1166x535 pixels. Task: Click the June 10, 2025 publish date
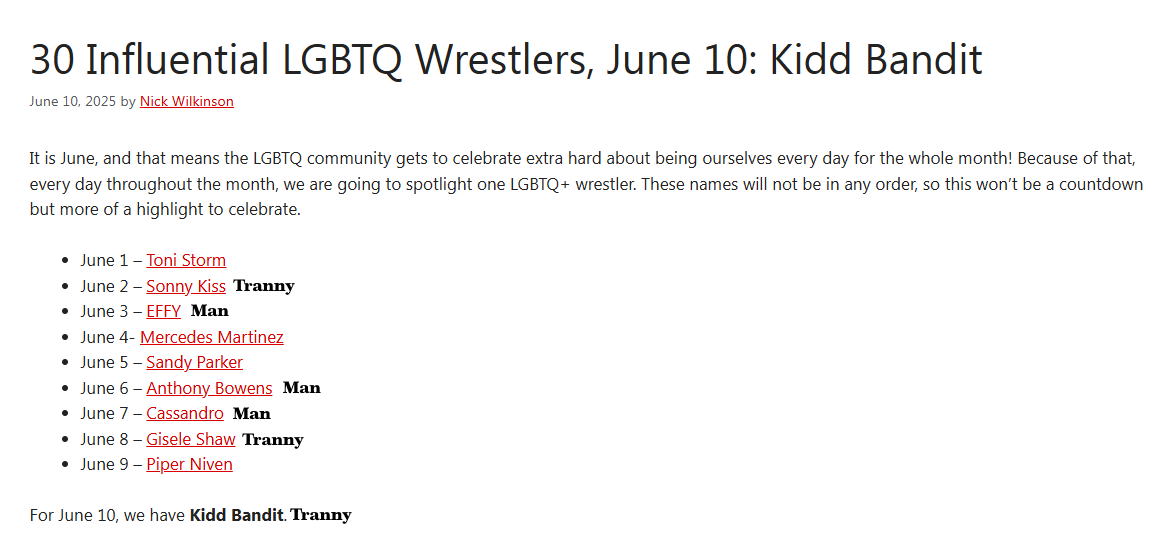coord(73,101)
